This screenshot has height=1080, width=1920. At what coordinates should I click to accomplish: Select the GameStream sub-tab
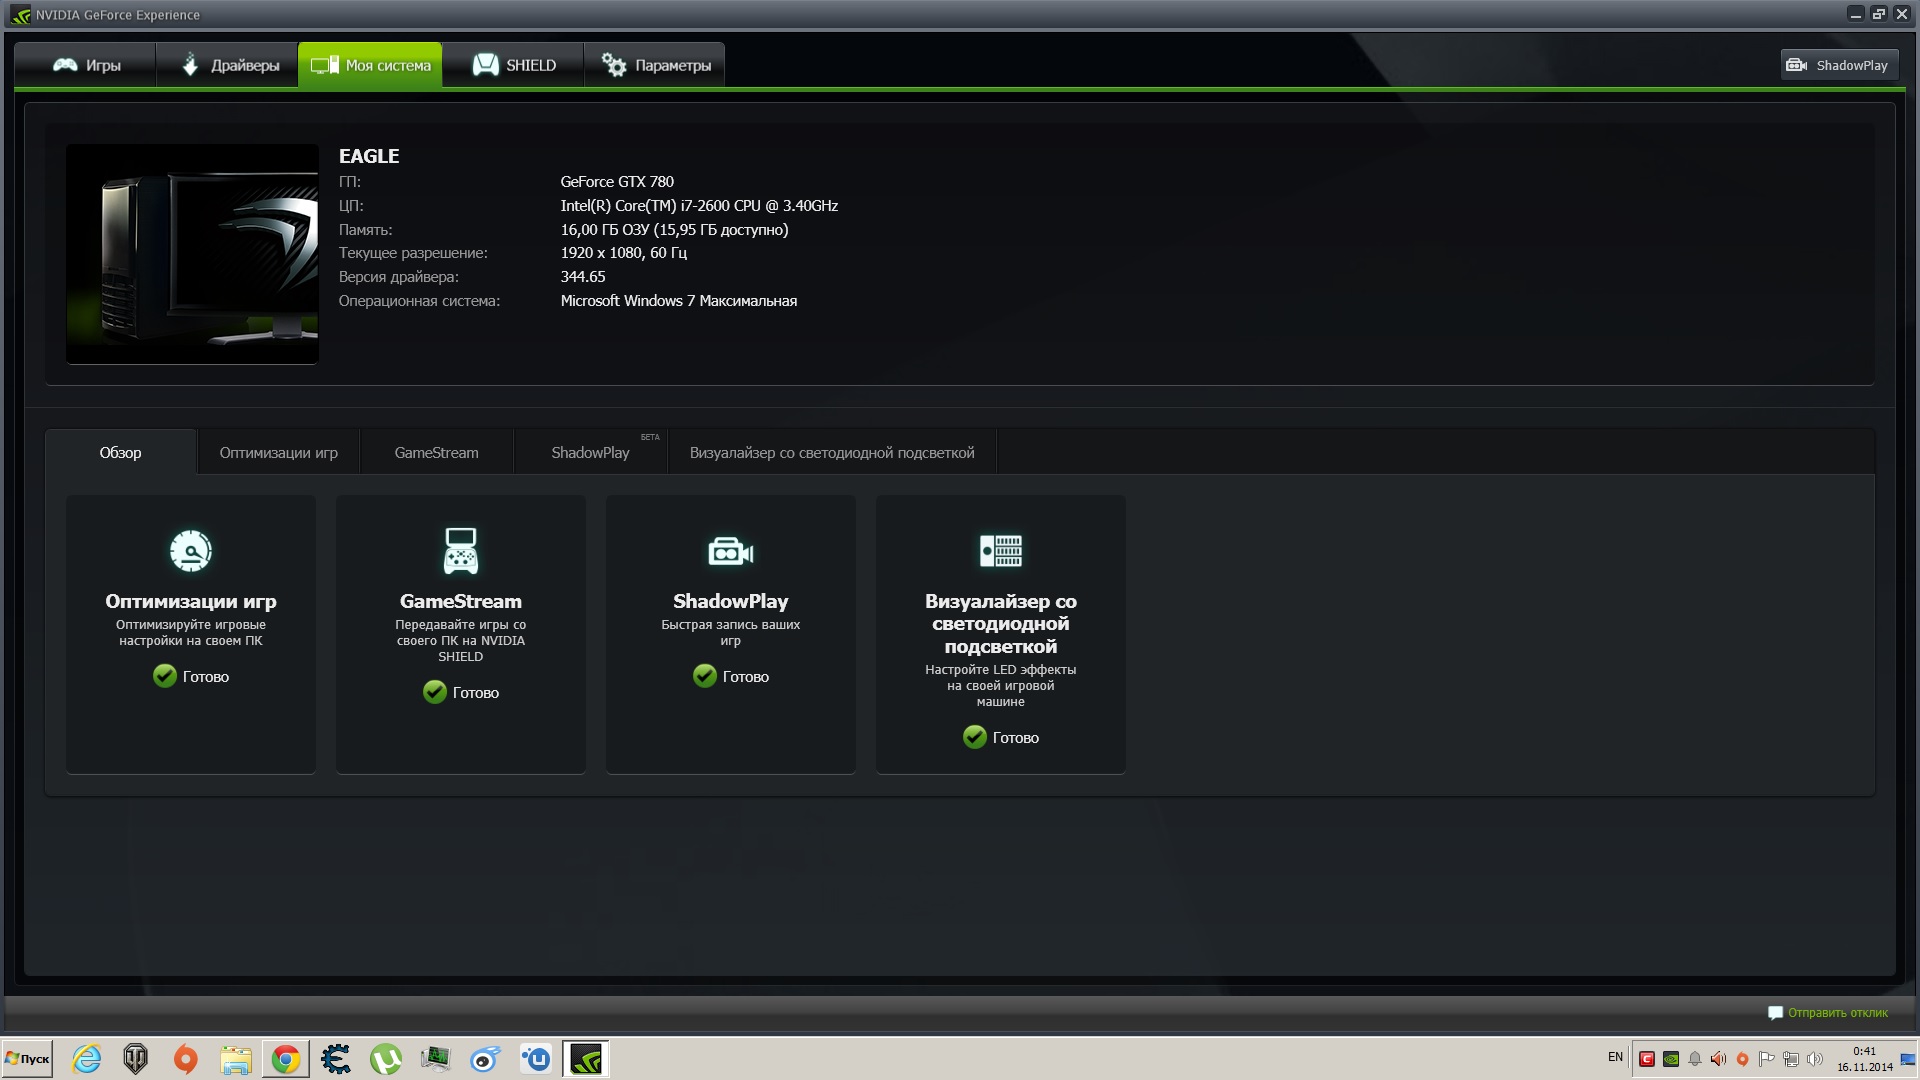coord(436,453)
